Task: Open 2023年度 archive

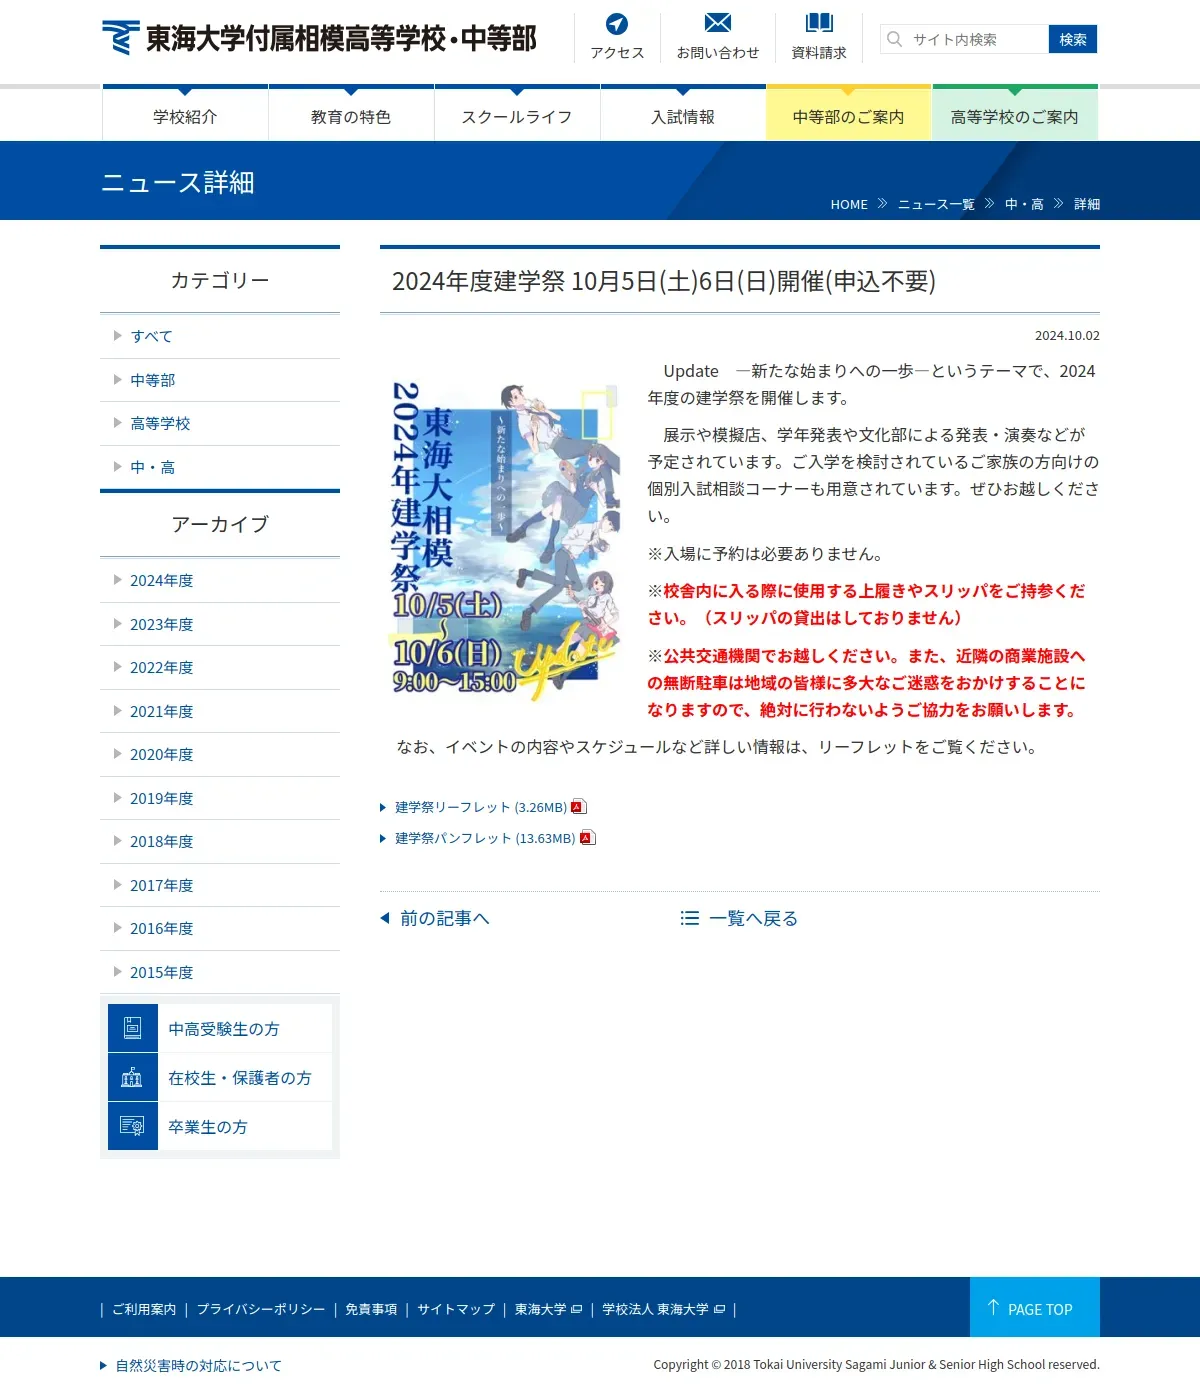Action: tap(220, 624)
